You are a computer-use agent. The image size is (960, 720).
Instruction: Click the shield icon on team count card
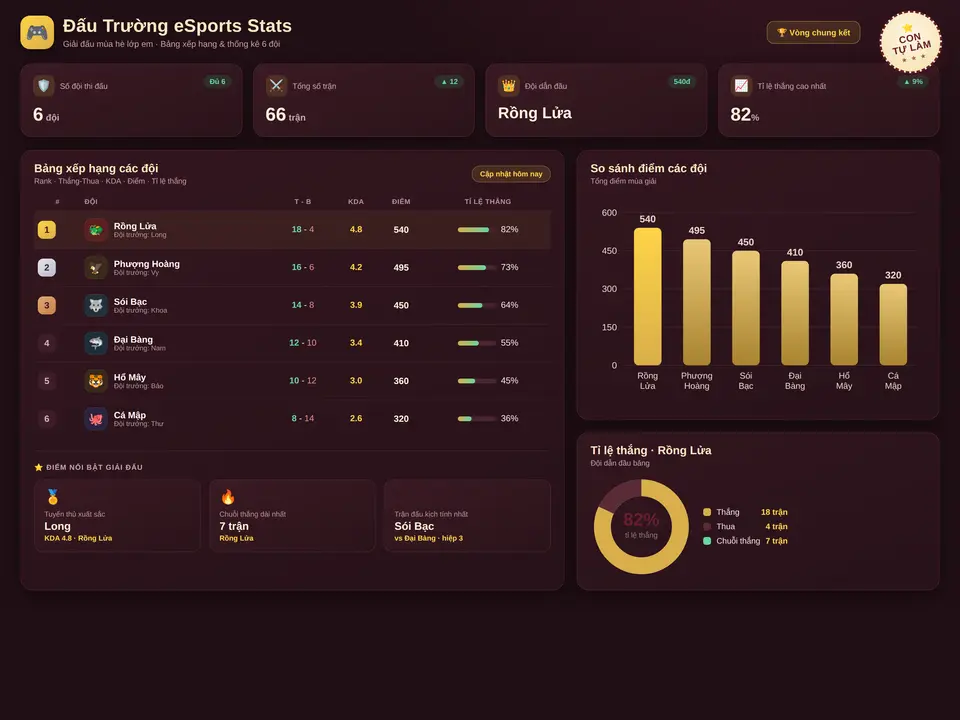[43, 86]
